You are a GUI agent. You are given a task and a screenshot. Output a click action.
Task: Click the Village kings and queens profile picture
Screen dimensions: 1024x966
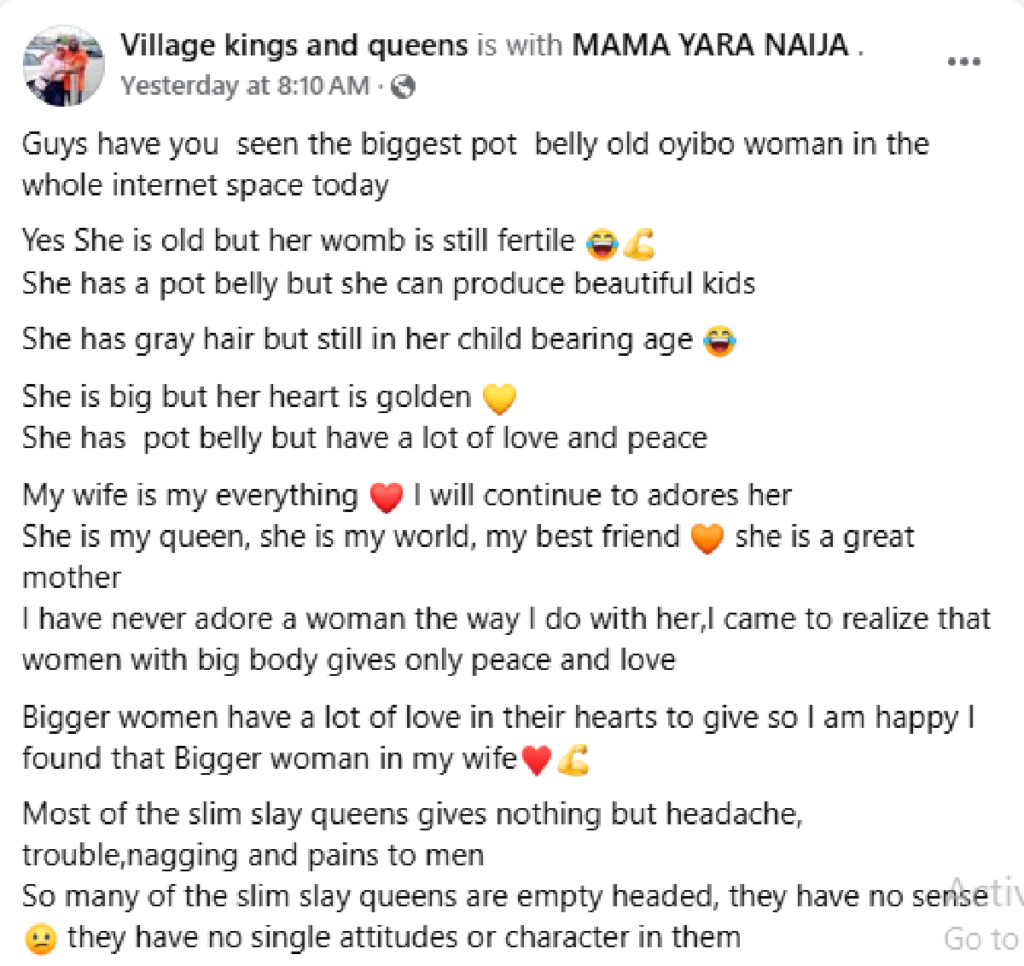(63, 65)
